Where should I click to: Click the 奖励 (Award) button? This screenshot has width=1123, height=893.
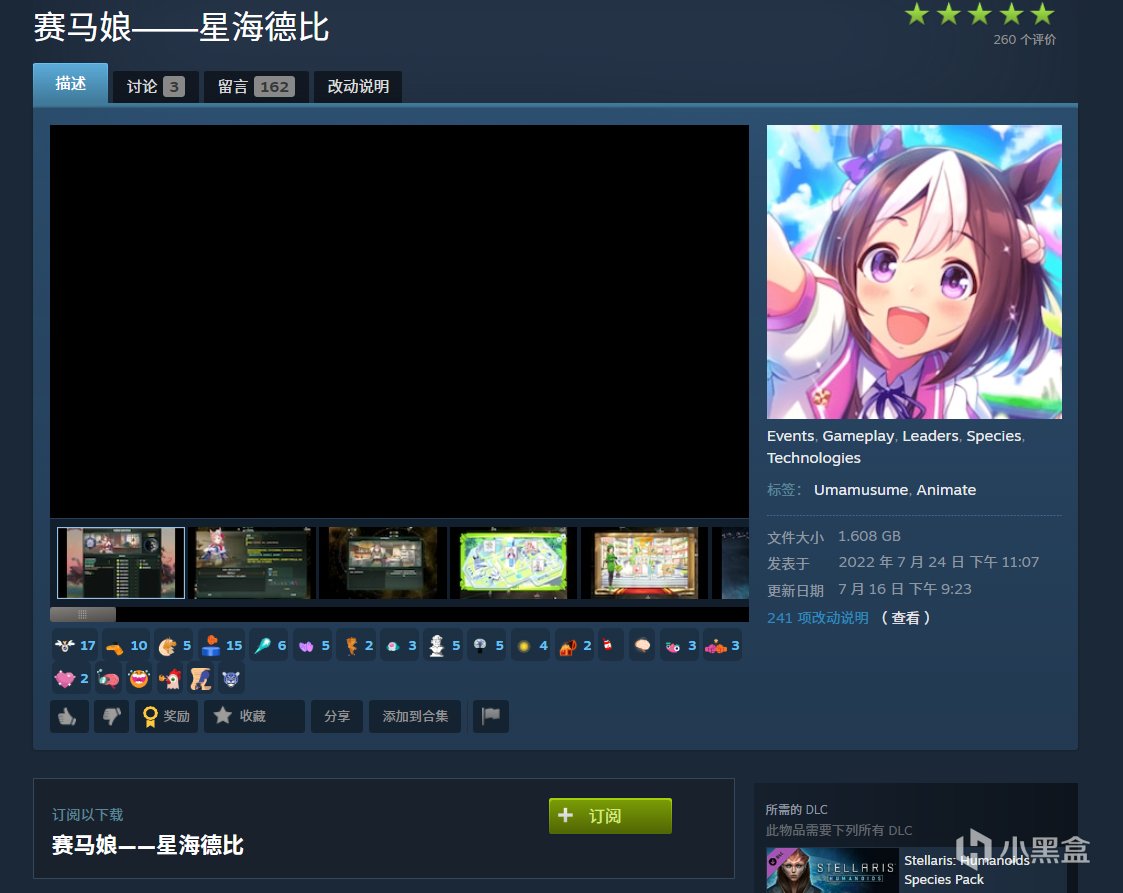click(x=166, y=716)
